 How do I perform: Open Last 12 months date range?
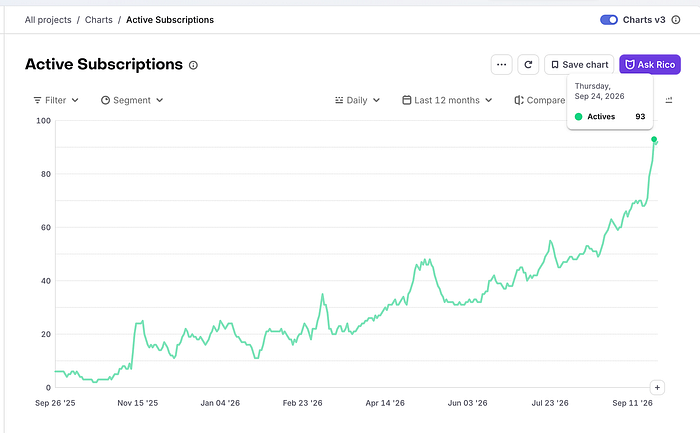(447, 100)
